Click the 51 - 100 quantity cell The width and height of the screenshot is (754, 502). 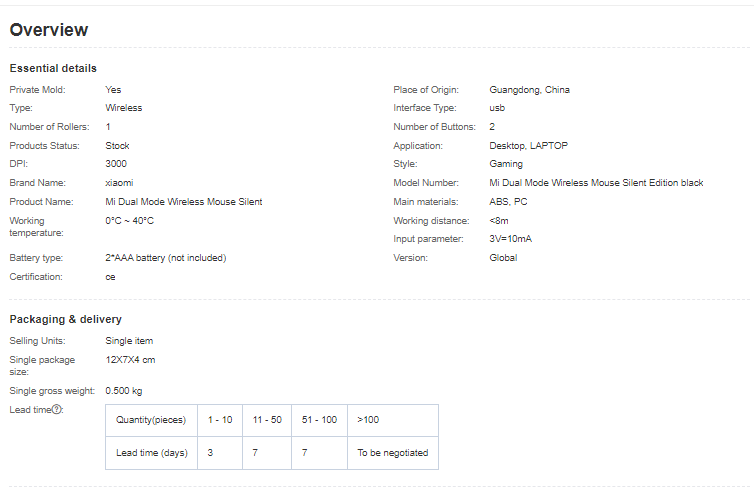click(x=319, y=420)
